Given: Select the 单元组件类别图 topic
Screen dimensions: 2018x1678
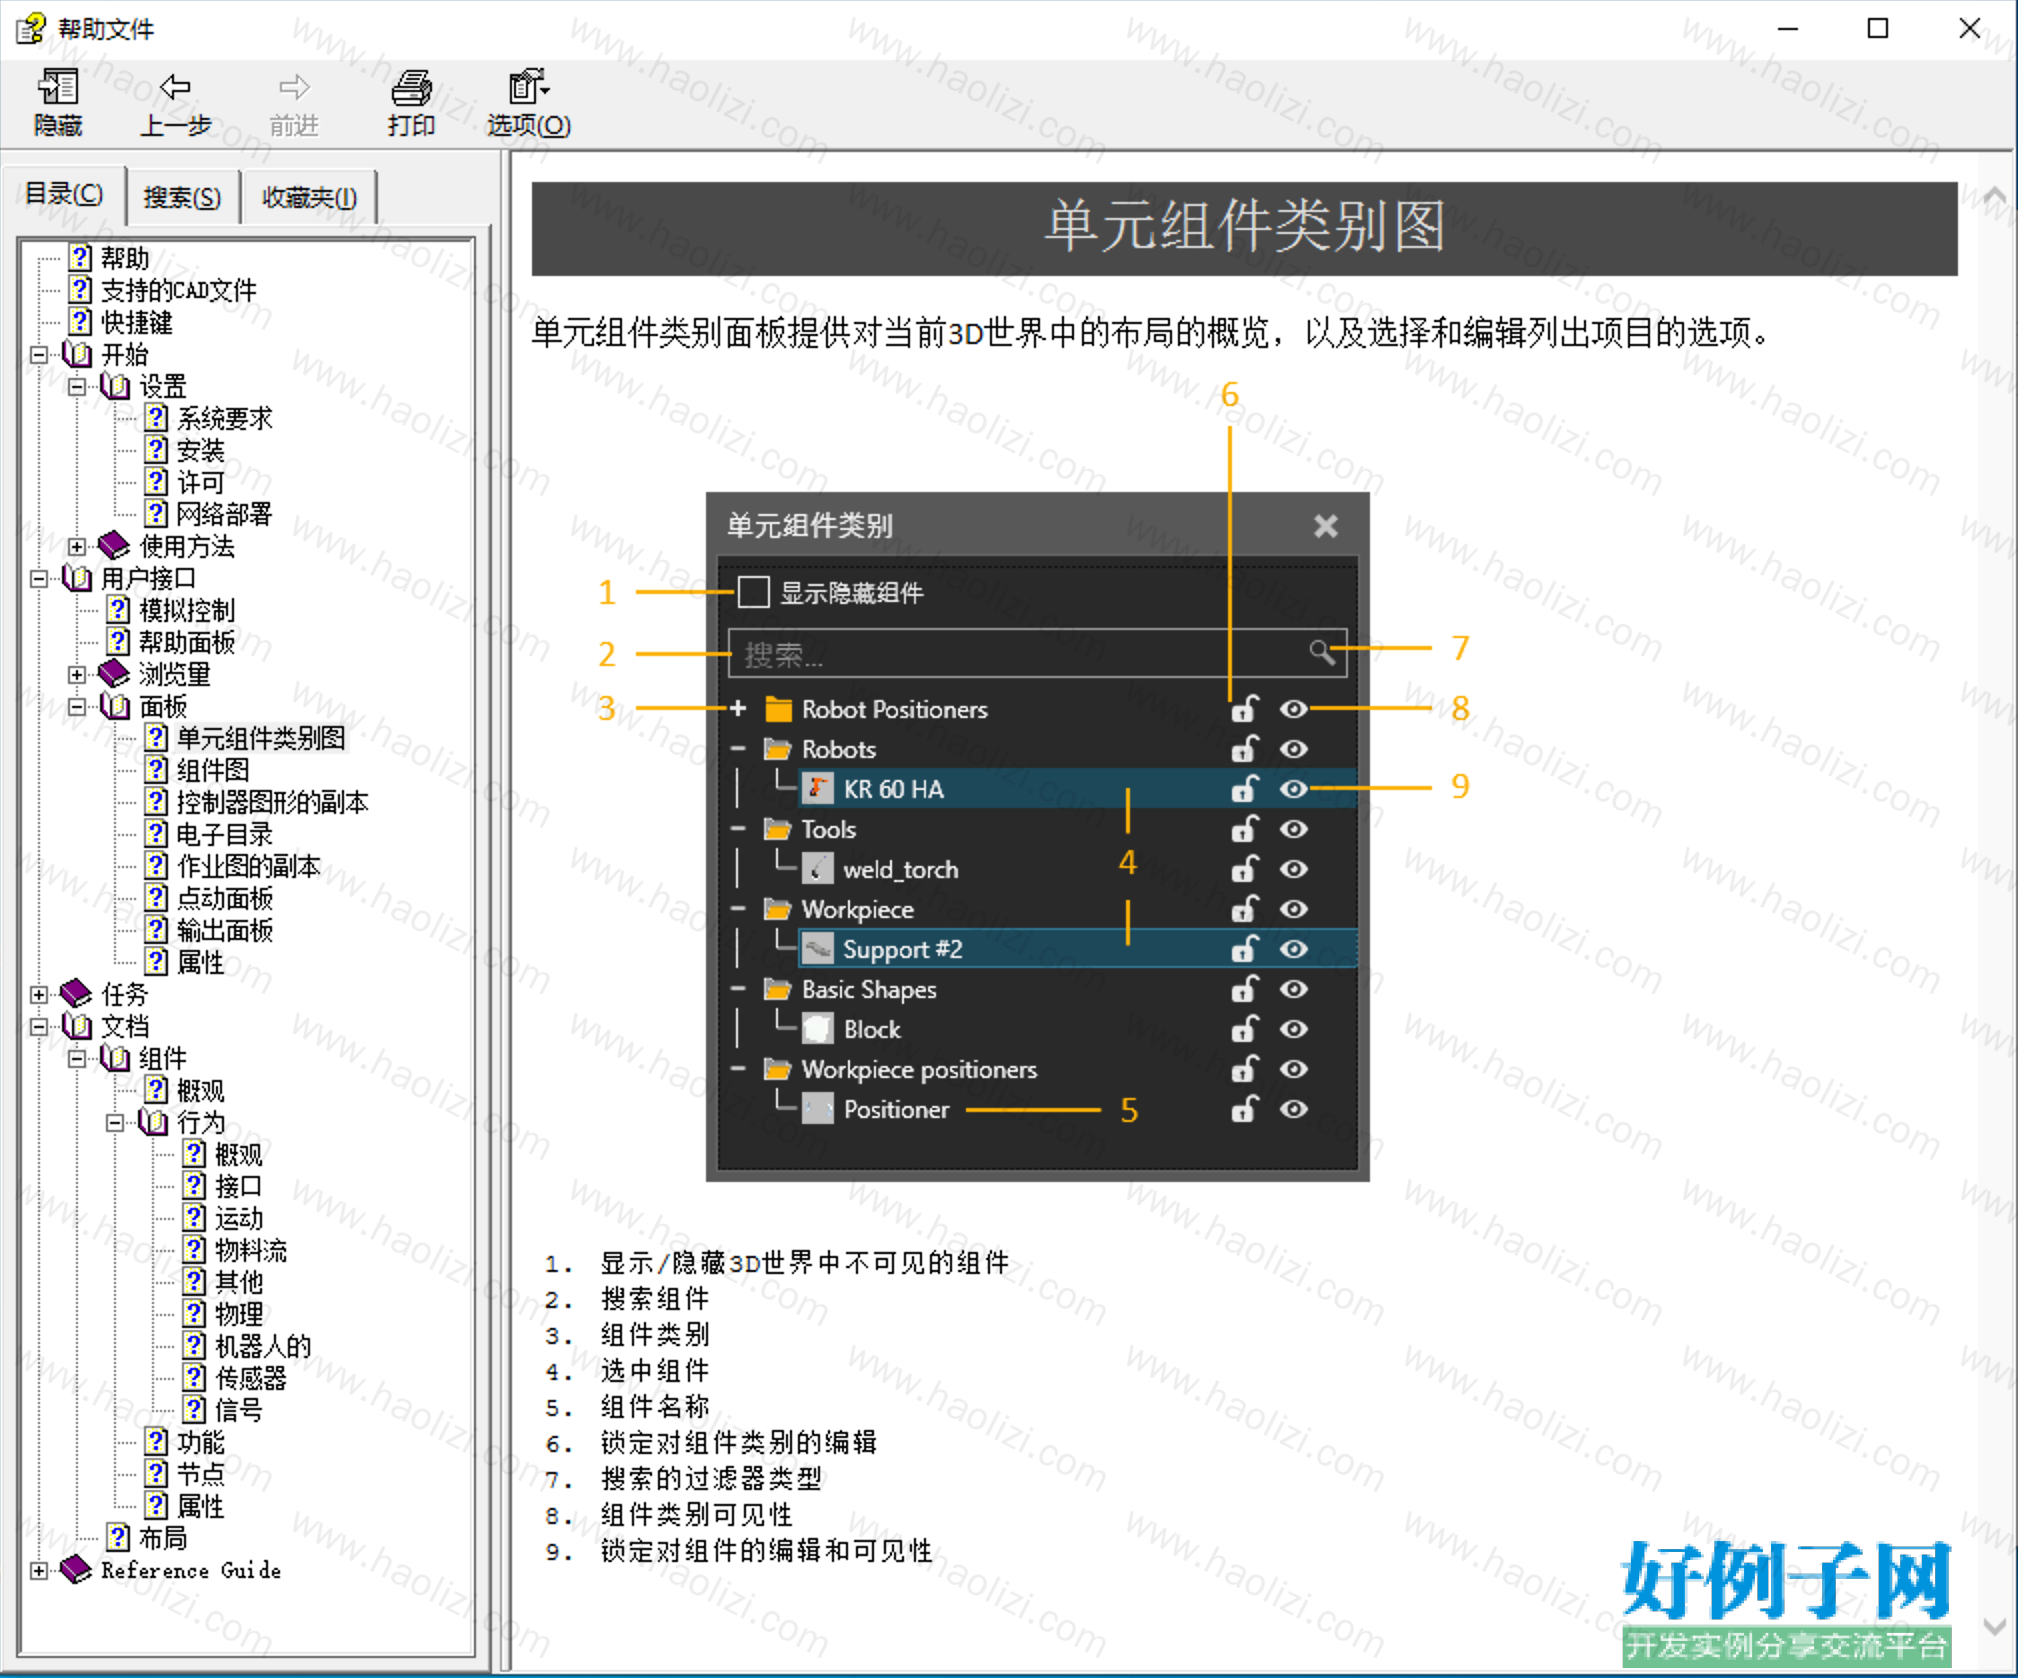Looking at the screenshot, I should tap(260, 738).
